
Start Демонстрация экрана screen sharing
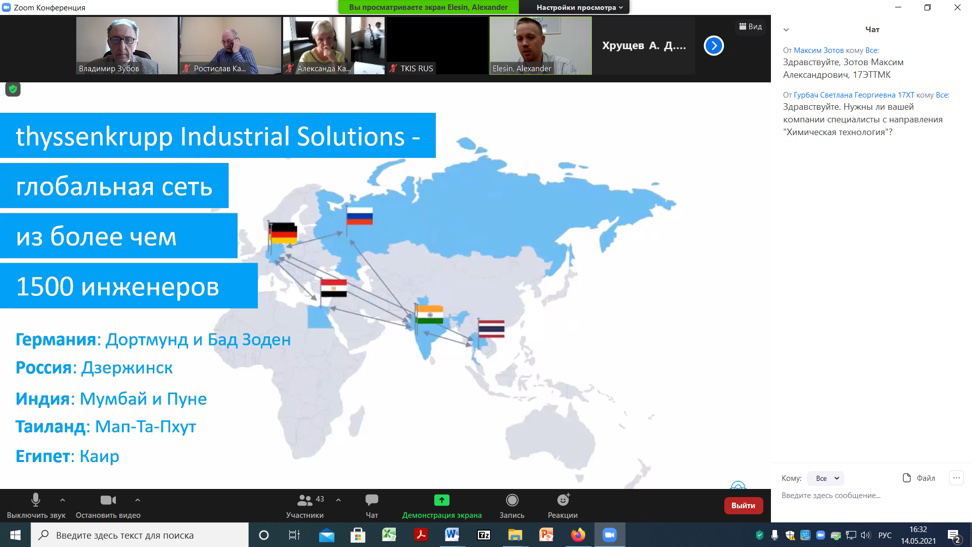pos(441,505)
